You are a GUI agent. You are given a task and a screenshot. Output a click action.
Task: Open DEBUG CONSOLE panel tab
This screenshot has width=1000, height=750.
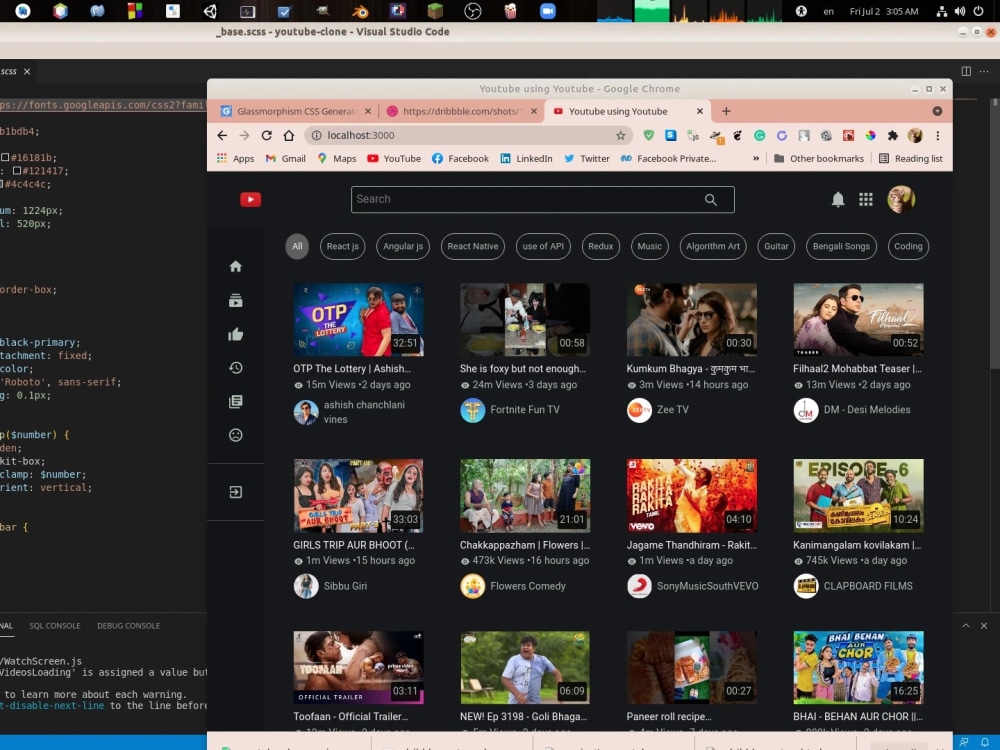pyautogui.click(x=128, y=626)
